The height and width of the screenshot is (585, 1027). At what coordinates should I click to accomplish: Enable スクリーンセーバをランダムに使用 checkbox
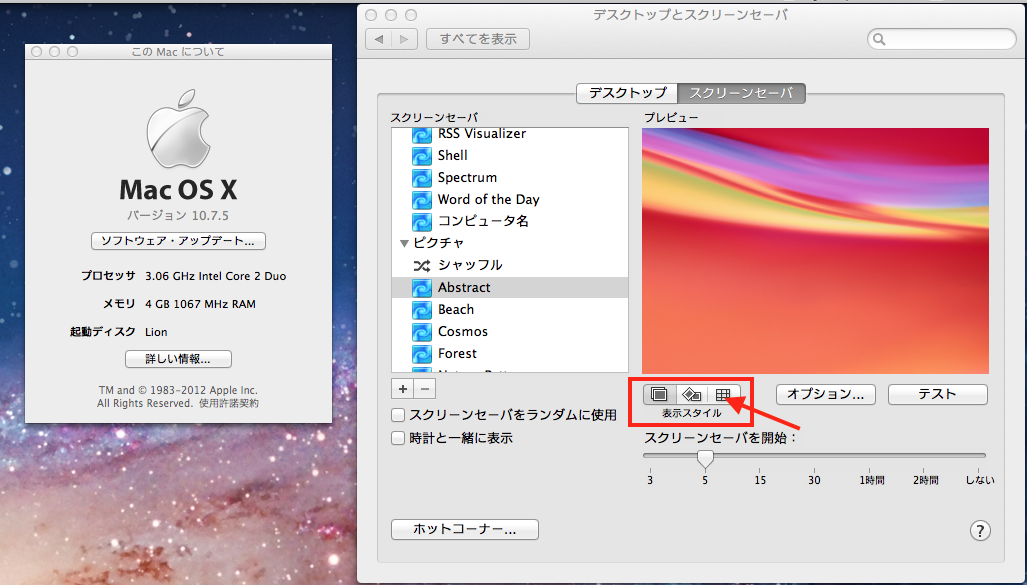click(398, 415)
